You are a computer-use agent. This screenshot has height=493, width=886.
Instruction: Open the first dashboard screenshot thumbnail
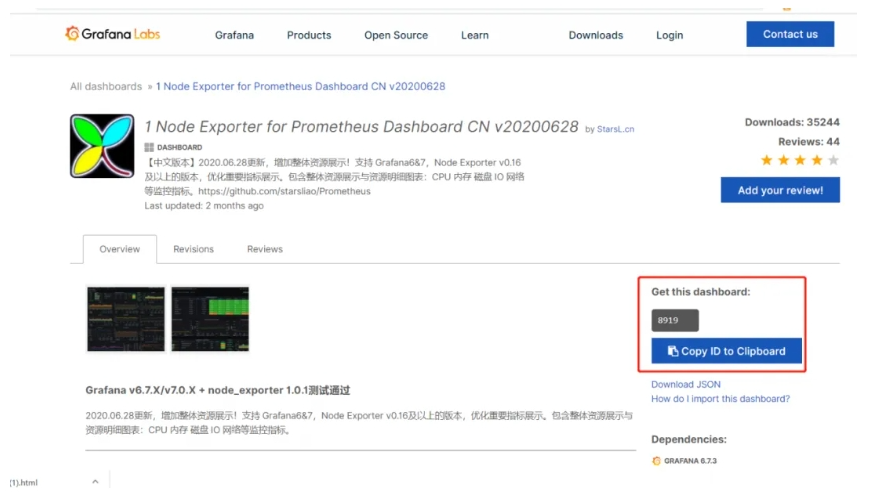(126, 319)
